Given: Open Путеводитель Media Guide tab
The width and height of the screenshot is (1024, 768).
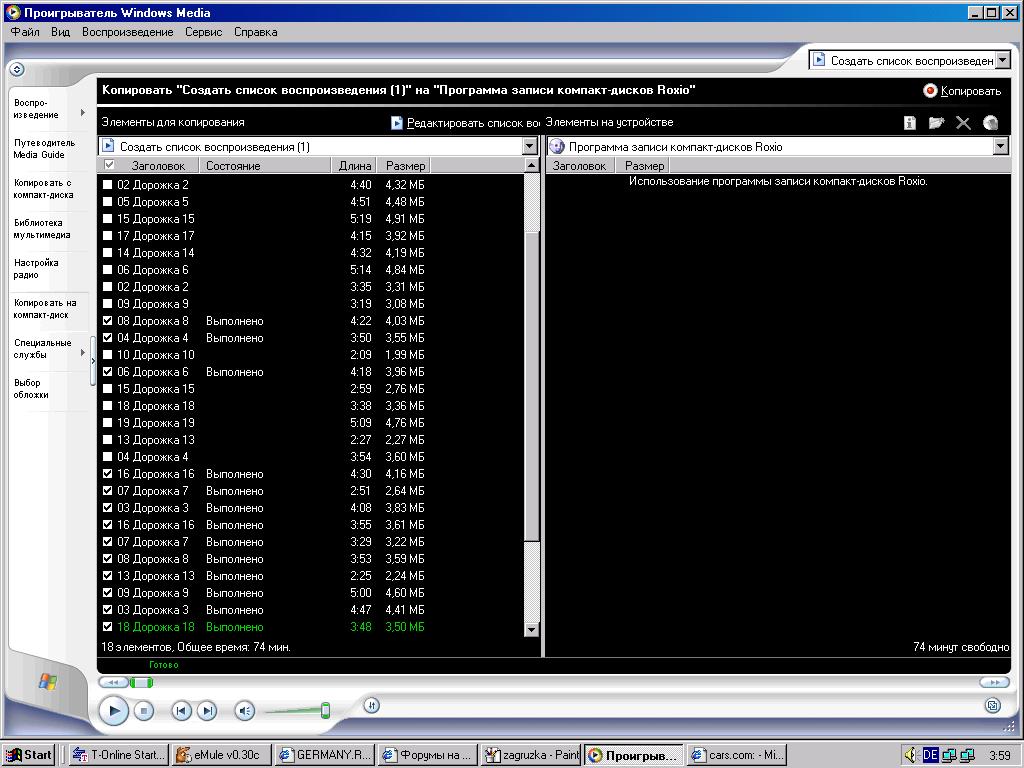Looking at the screenshot, I should tap(44, 149).
